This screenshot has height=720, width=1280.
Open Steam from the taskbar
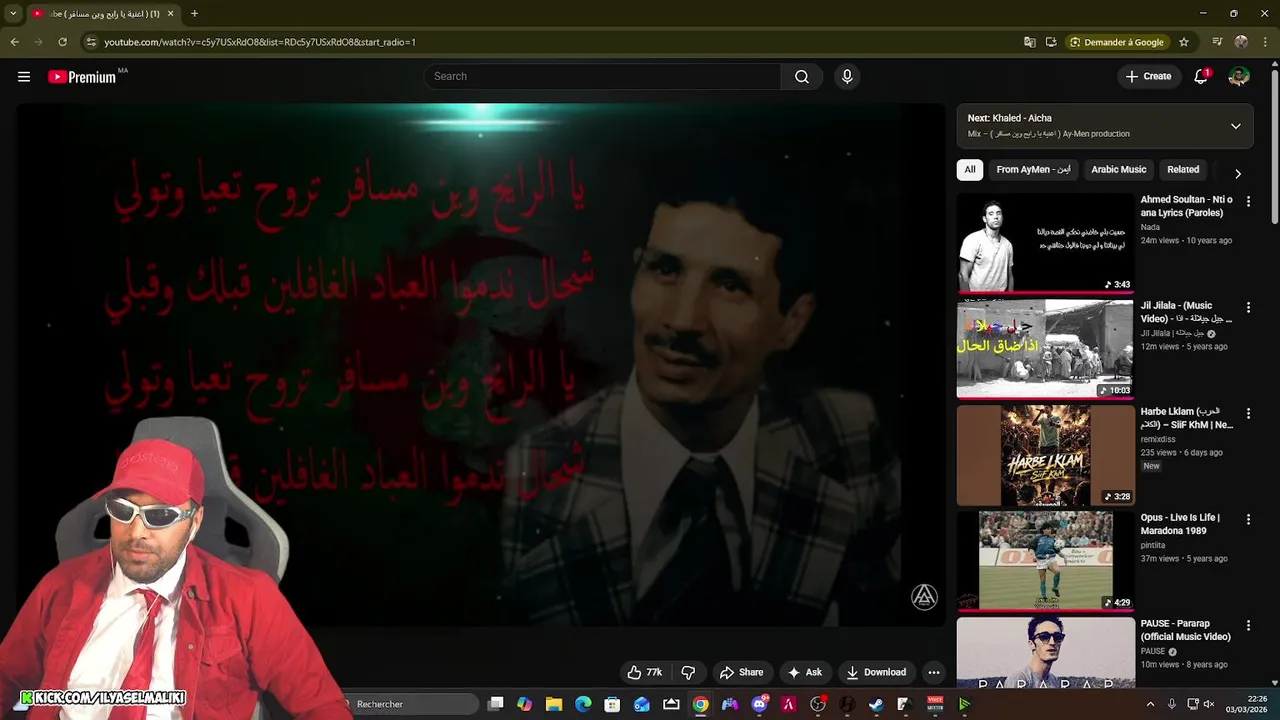tap(876, 704)
